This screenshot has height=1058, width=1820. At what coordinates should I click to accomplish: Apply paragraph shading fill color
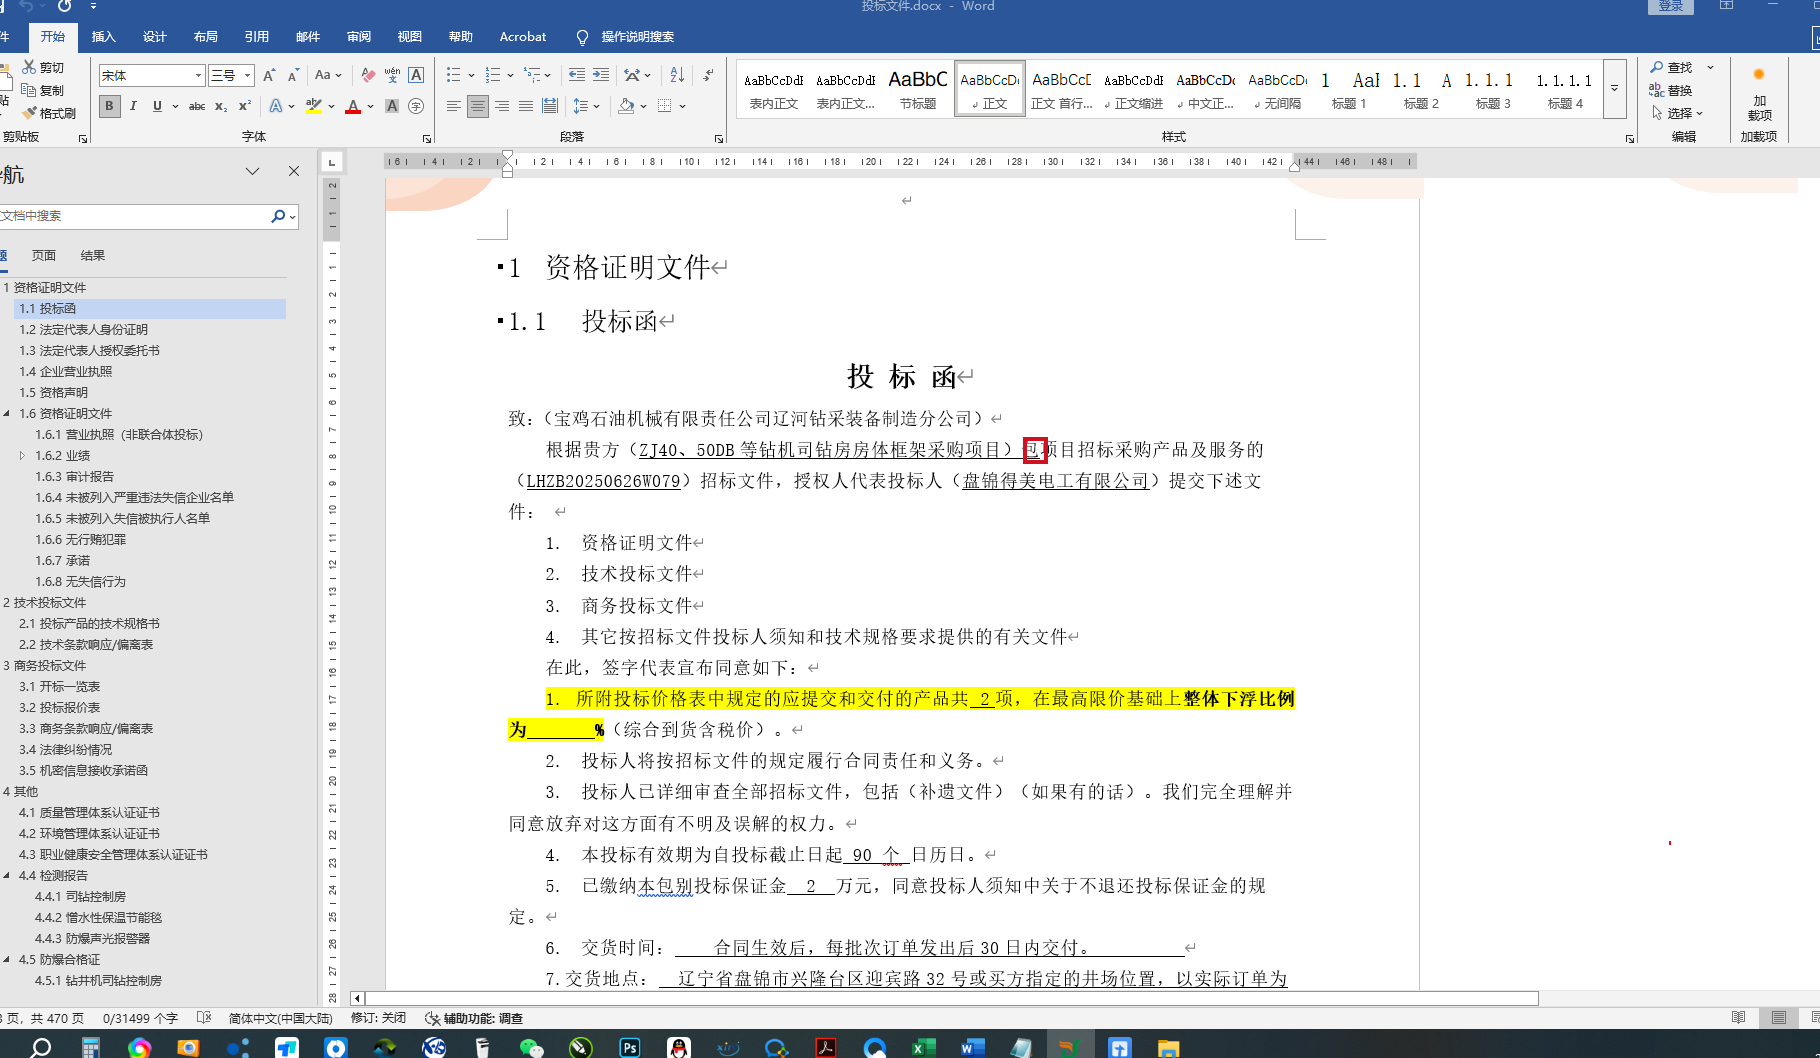coord(626,106)
